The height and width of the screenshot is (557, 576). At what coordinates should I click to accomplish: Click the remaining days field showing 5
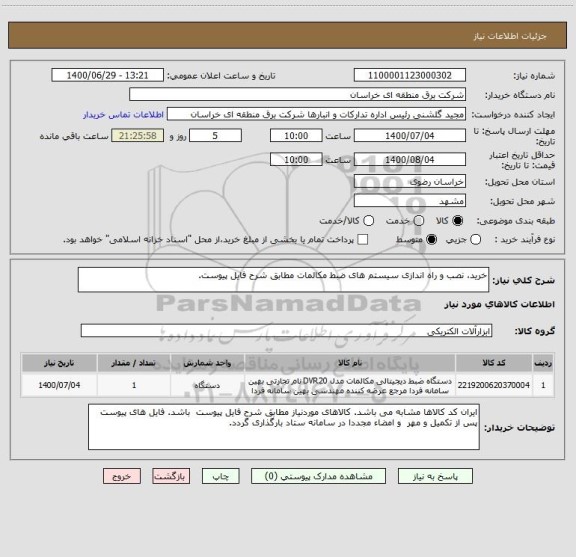(x=215, y=136)
